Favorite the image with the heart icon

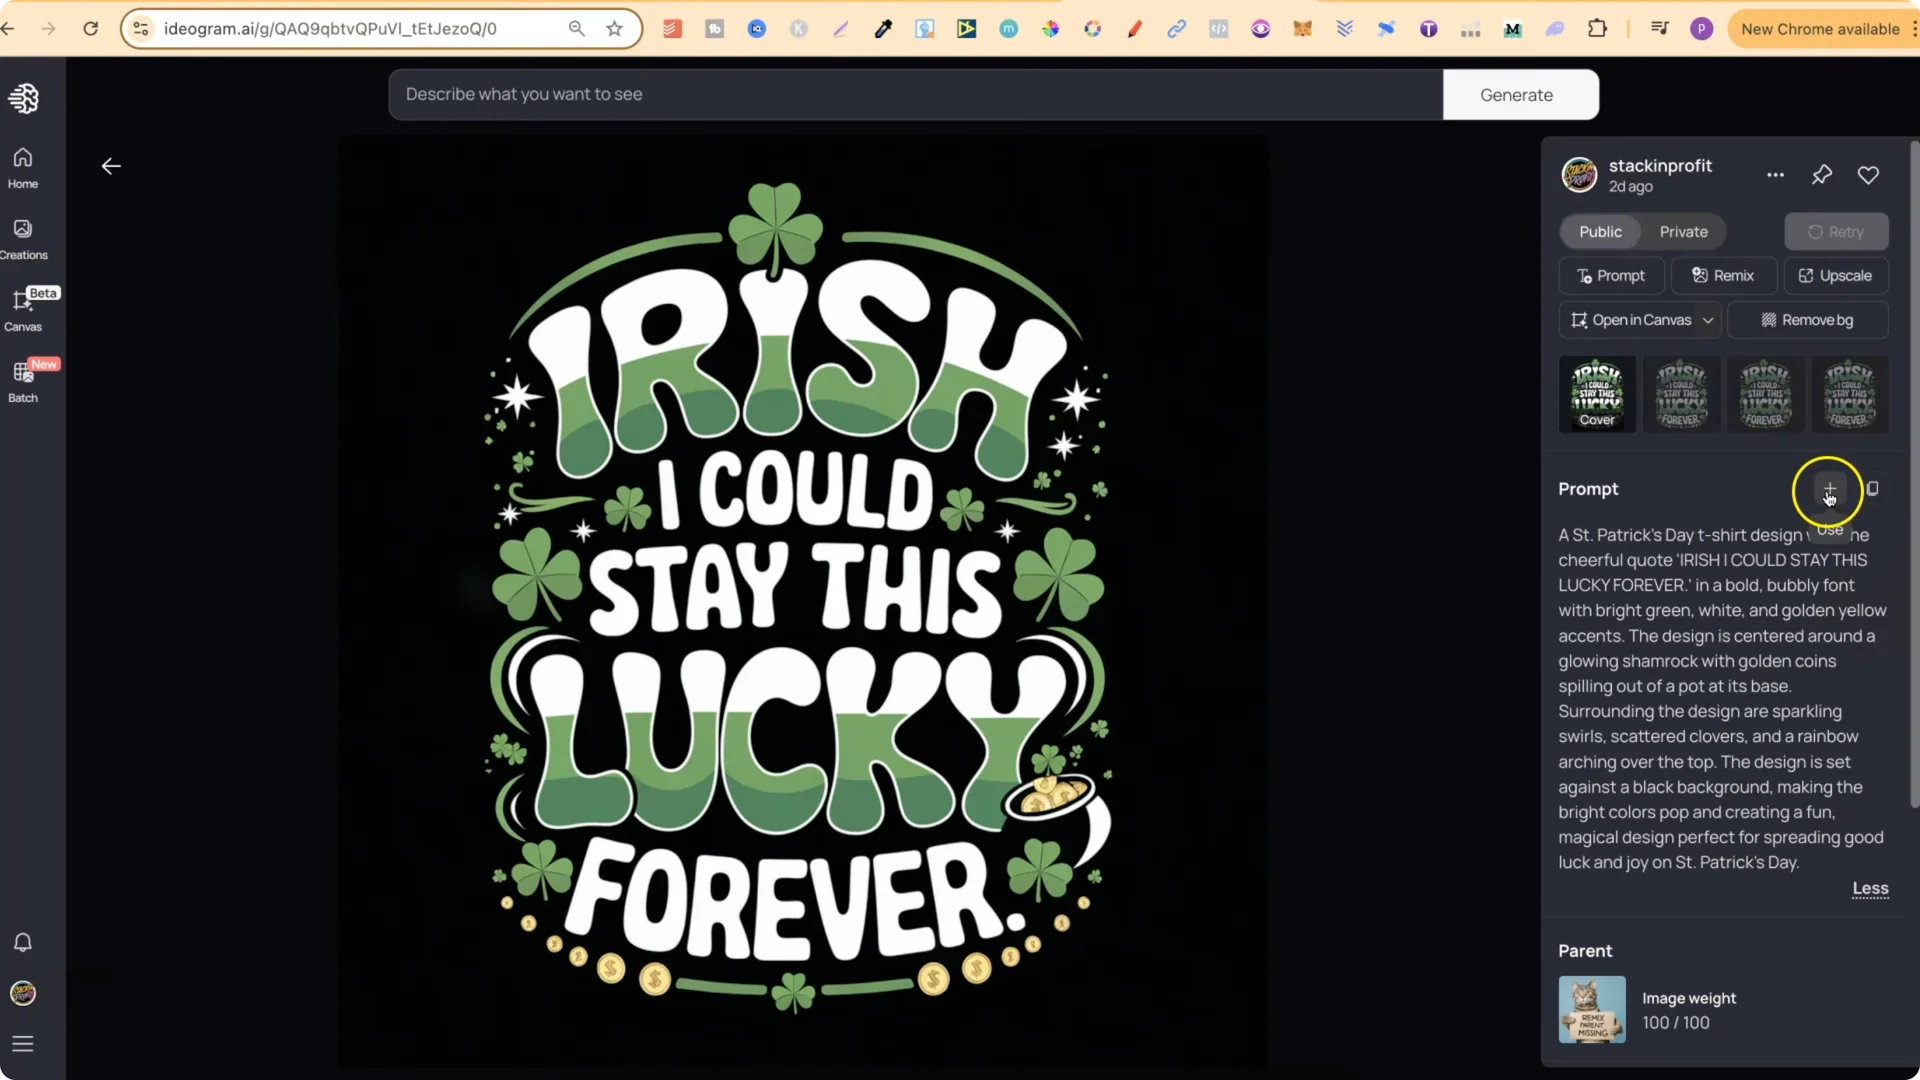pyautogui.click(x=1869, y=174)
